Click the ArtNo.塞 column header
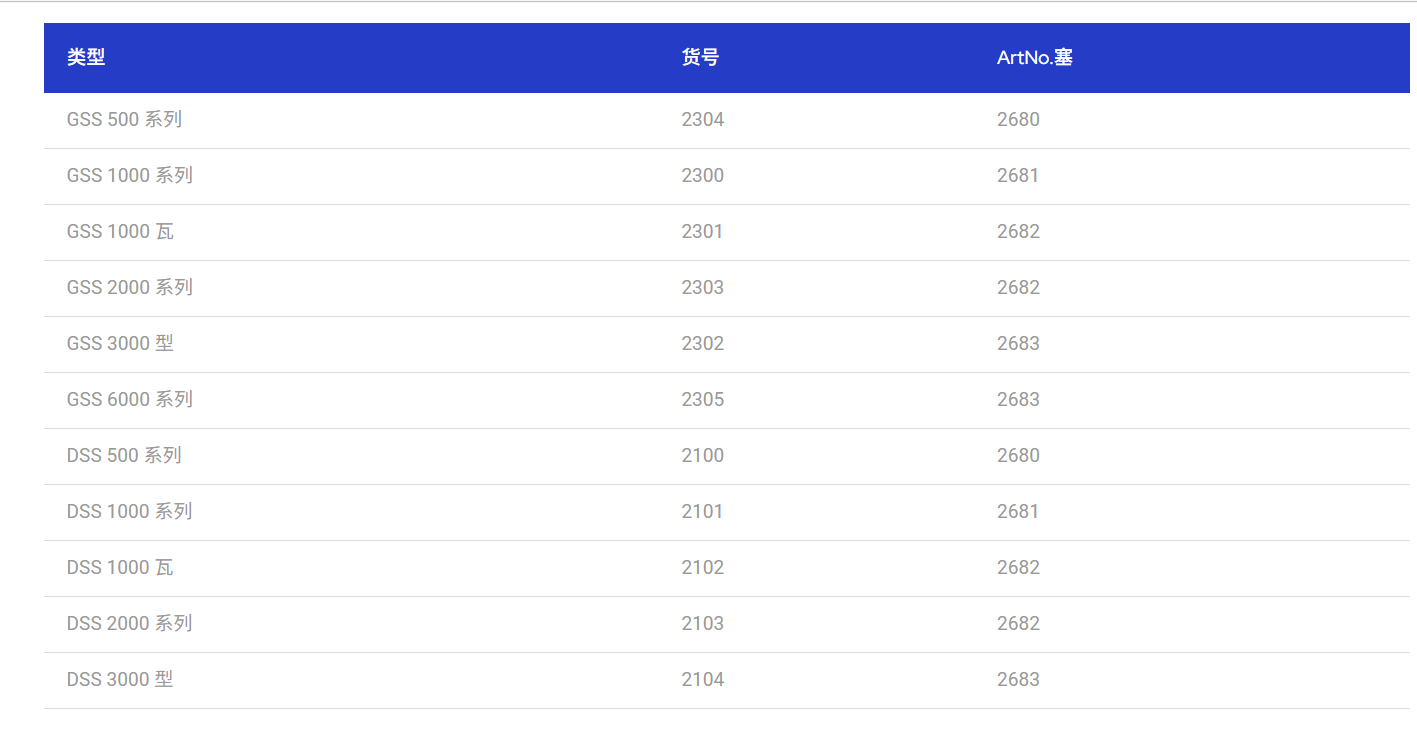 pyautogui.click(x=1034, y=58)
